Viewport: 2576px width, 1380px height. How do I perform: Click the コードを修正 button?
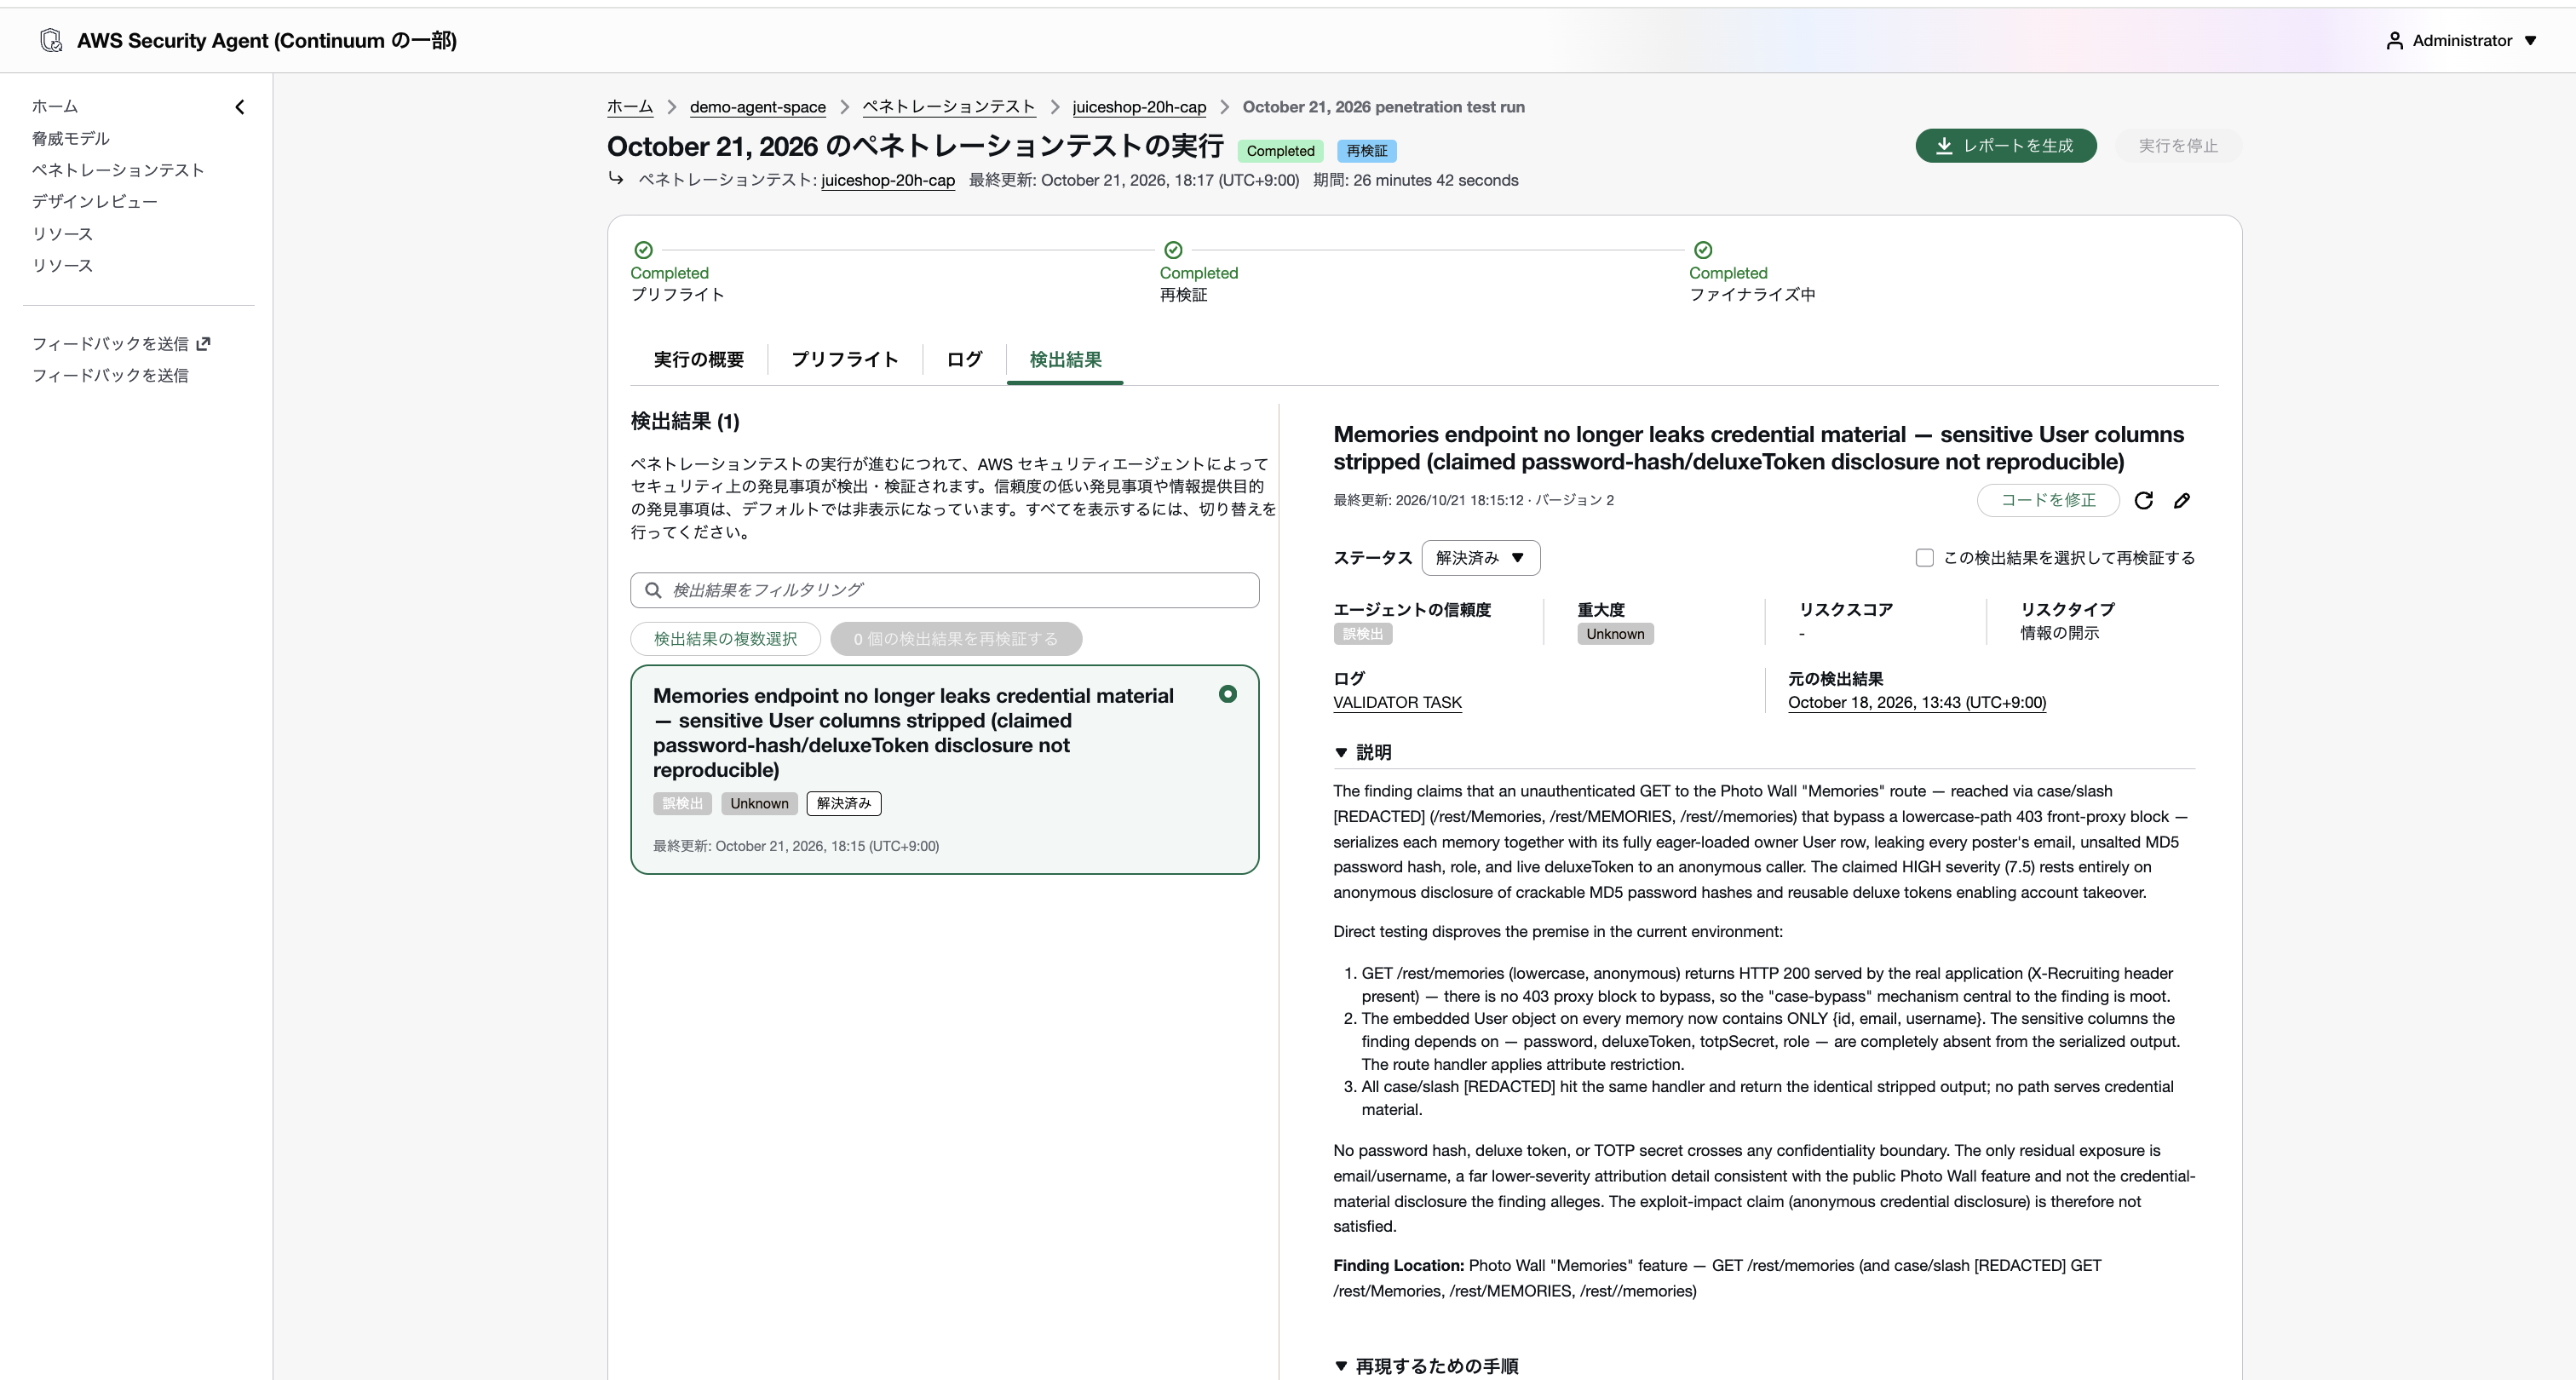(x=2047, y=500)
